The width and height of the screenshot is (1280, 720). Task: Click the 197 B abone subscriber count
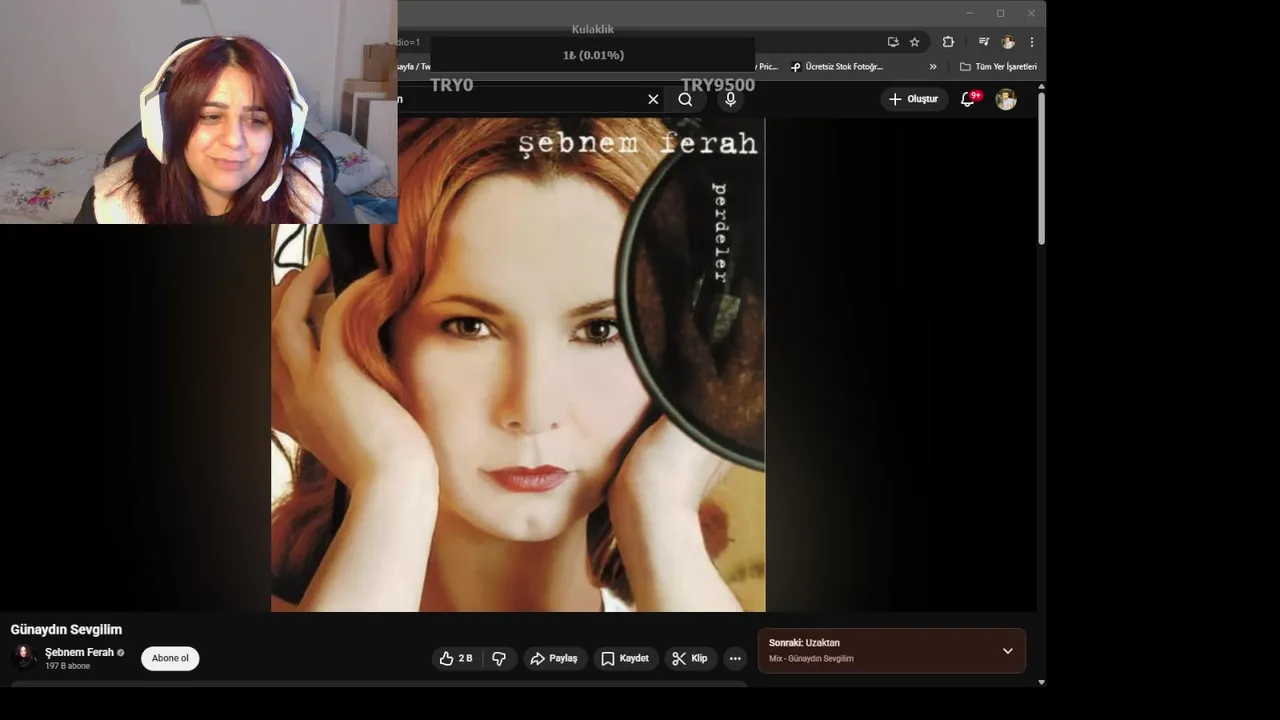pos(67,666)
